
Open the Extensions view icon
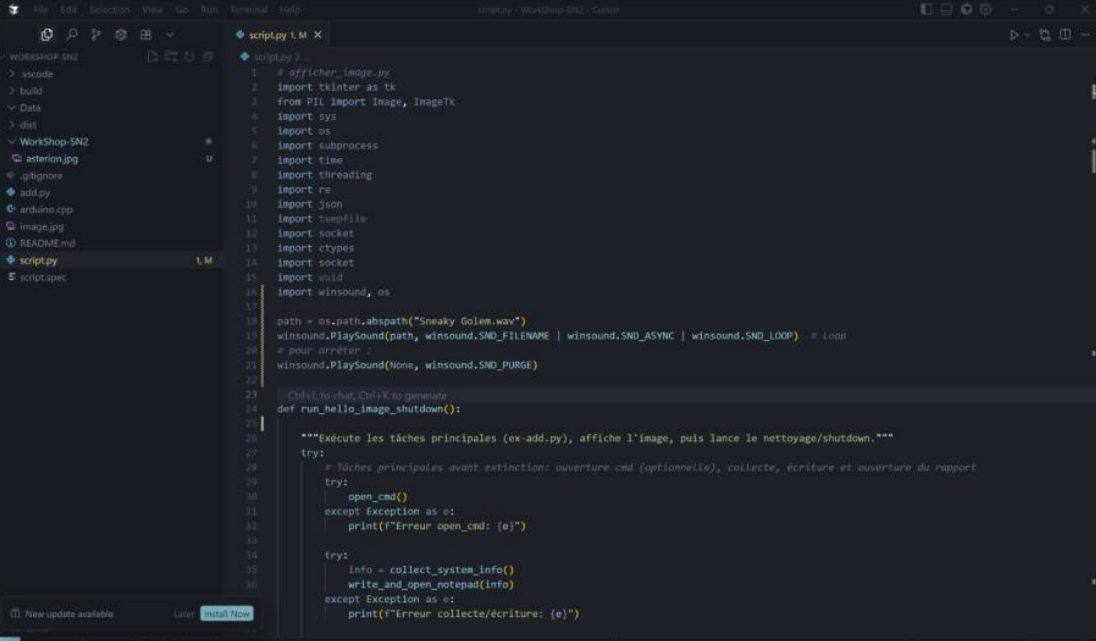(145, 34)
